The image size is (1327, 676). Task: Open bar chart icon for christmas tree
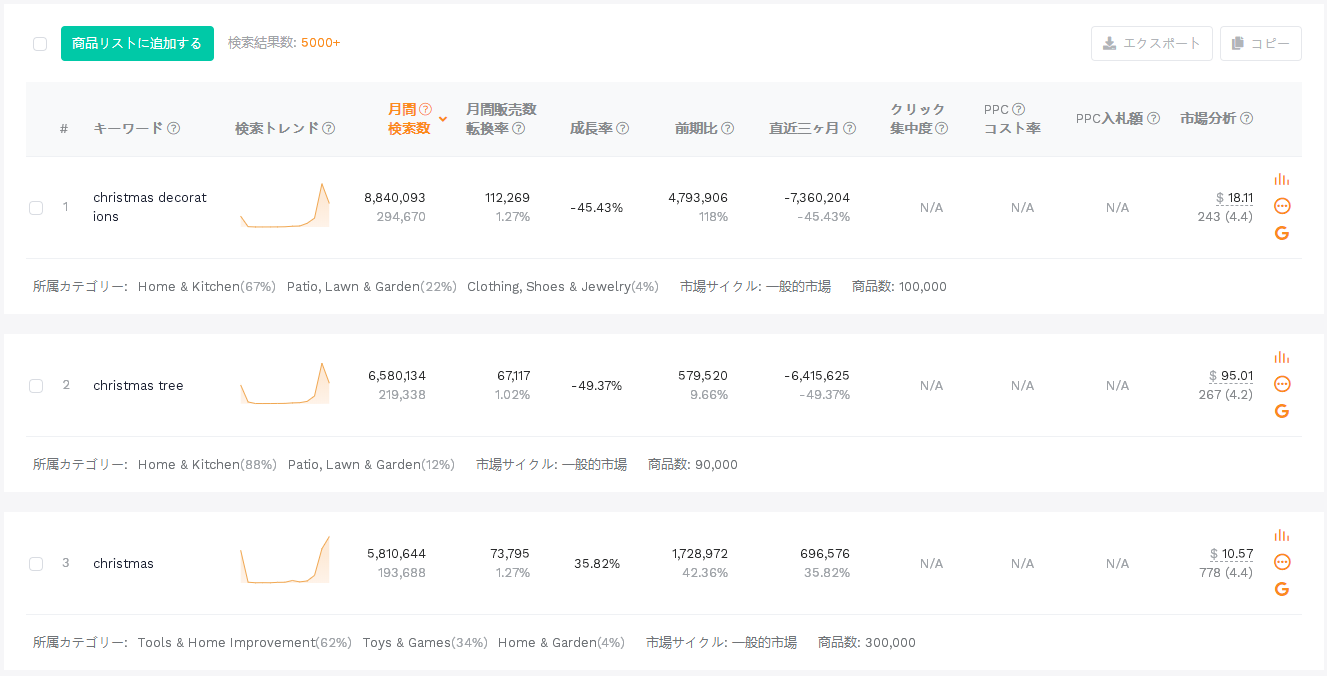point(1282,357)
